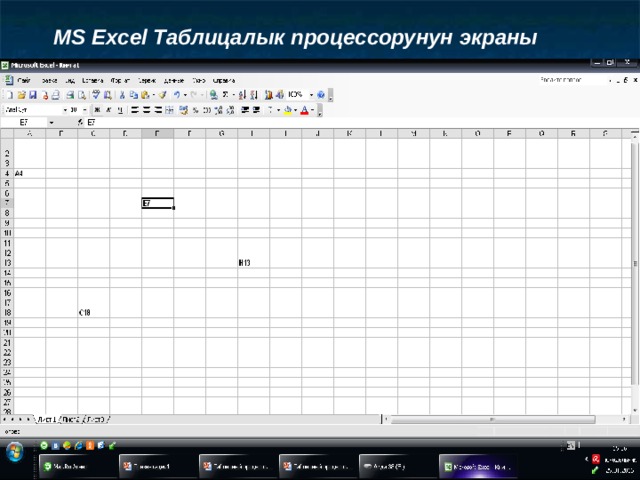
Task: Open the Edit menu
Action: click(x=49, y=80)
